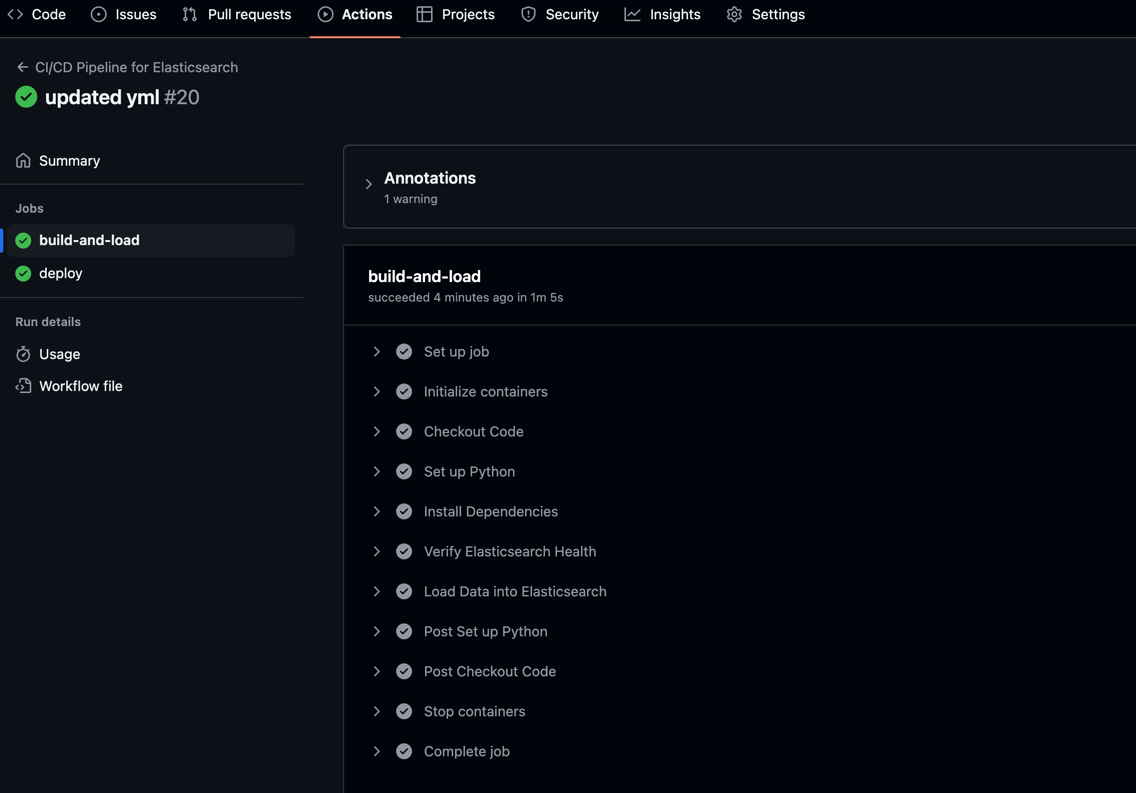
Task: Click check icon for Load Data into Elasticsearch
Action: click(404, 592)
